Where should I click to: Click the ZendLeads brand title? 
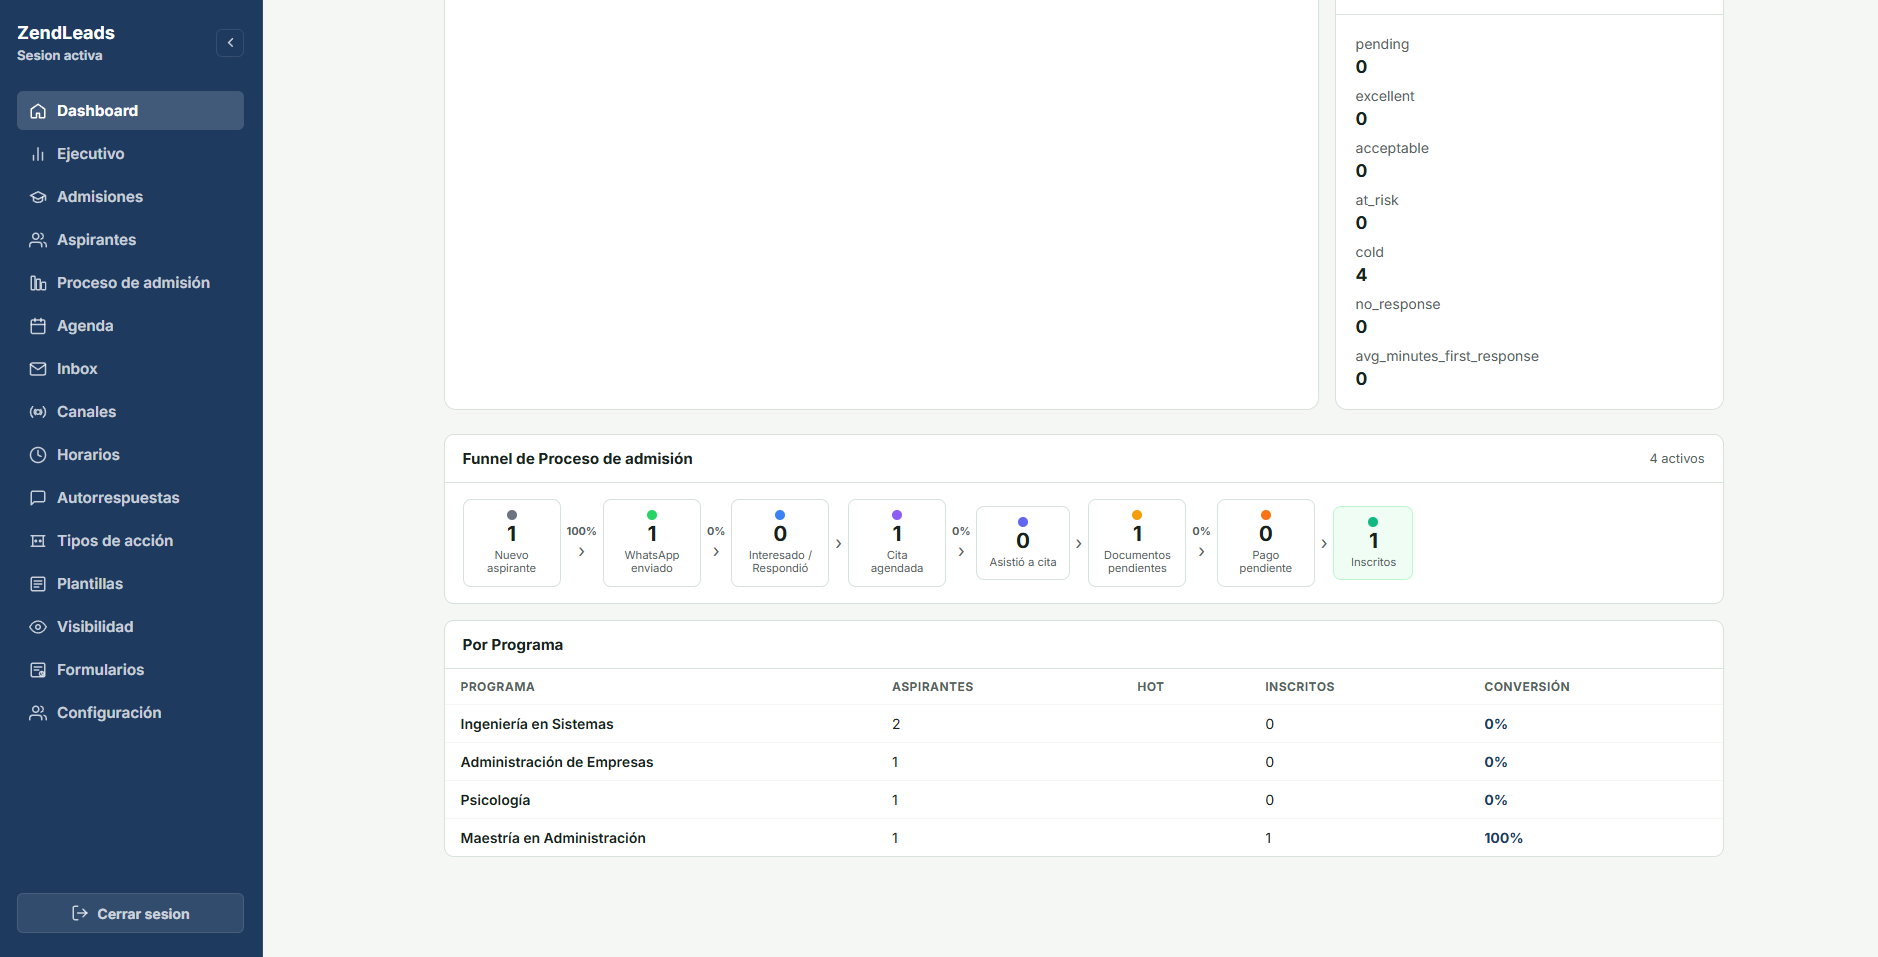pos(66,33)
